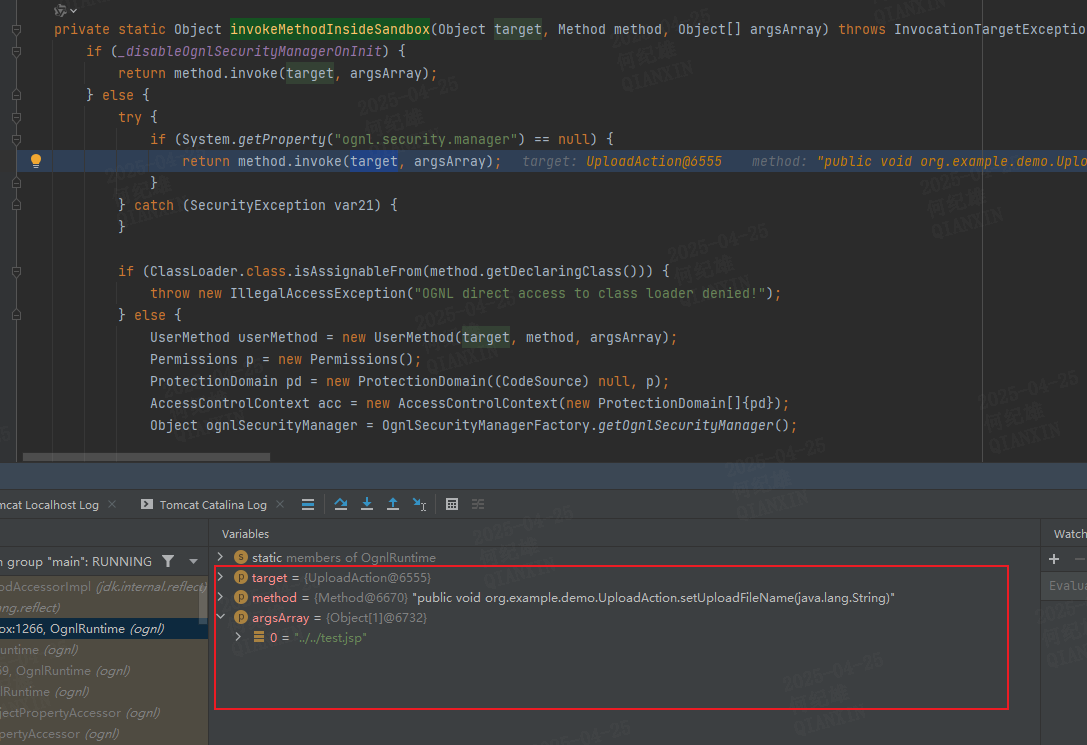Click the SecurityException catch clause
The image size is (1087, 745).
(257, 205)
